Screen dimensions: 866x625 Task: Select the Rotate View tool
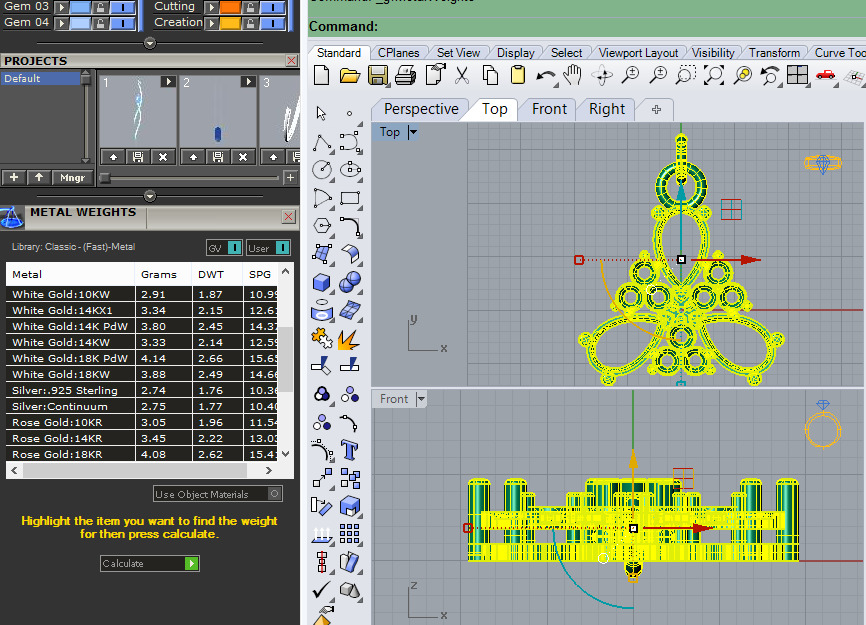602,76
